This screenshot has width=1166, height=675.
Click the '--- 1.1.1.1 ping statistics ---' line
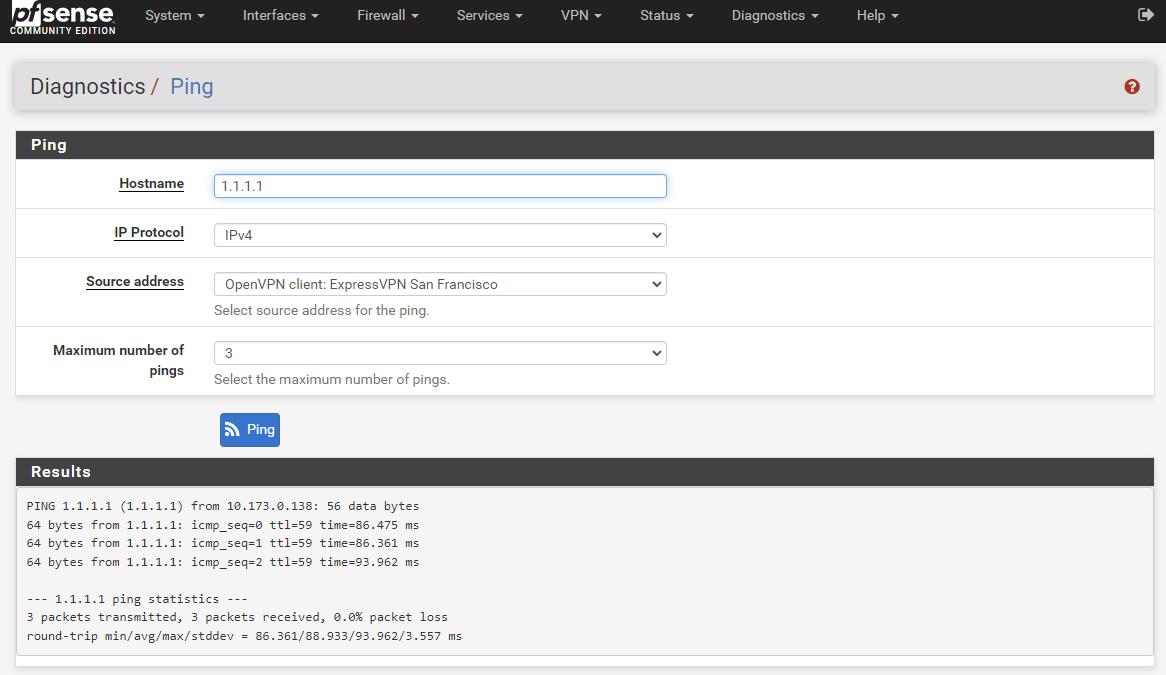point(137,599)
